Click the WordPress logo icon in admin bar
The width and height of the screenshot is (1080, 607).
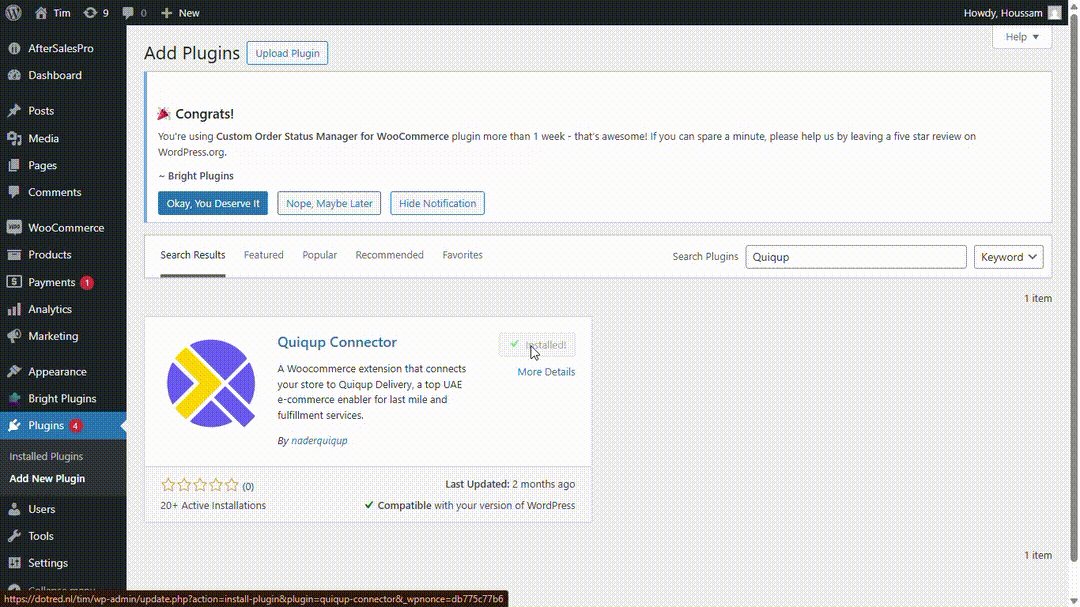13,12
